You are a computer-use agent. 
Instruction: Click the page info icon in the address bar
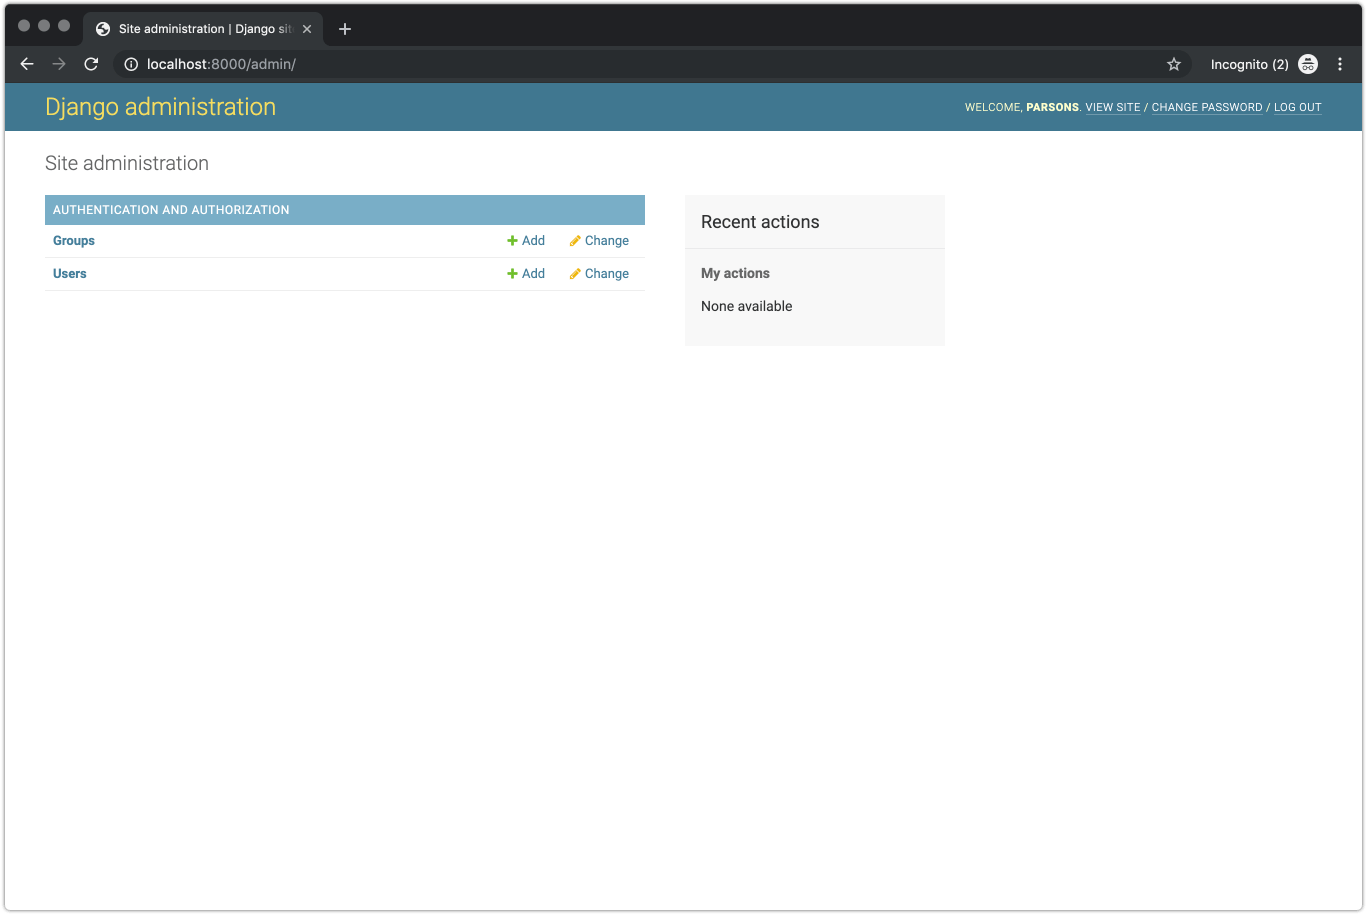click(130, 63)
